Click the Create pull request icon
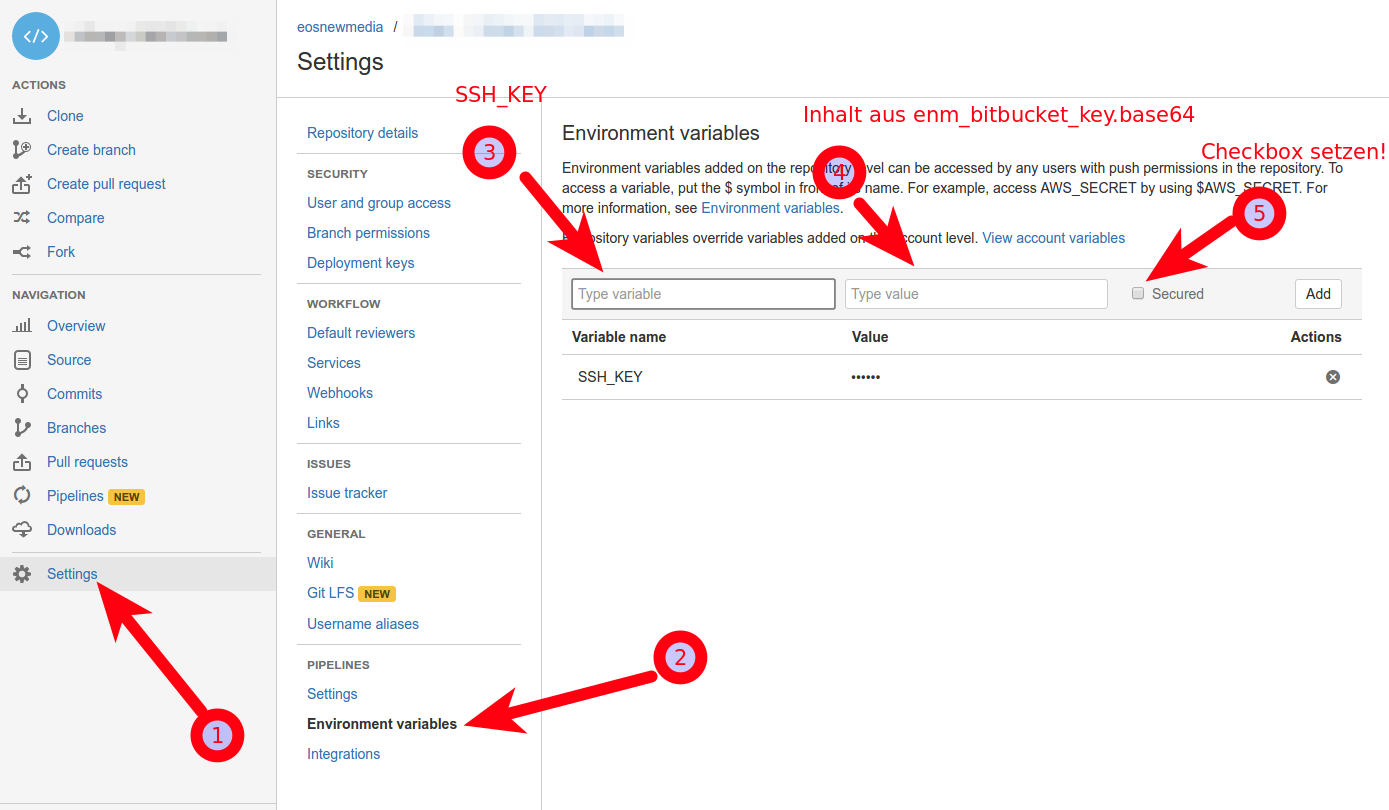The width and height of the screenshot is (1389, 810). [22, 184]
